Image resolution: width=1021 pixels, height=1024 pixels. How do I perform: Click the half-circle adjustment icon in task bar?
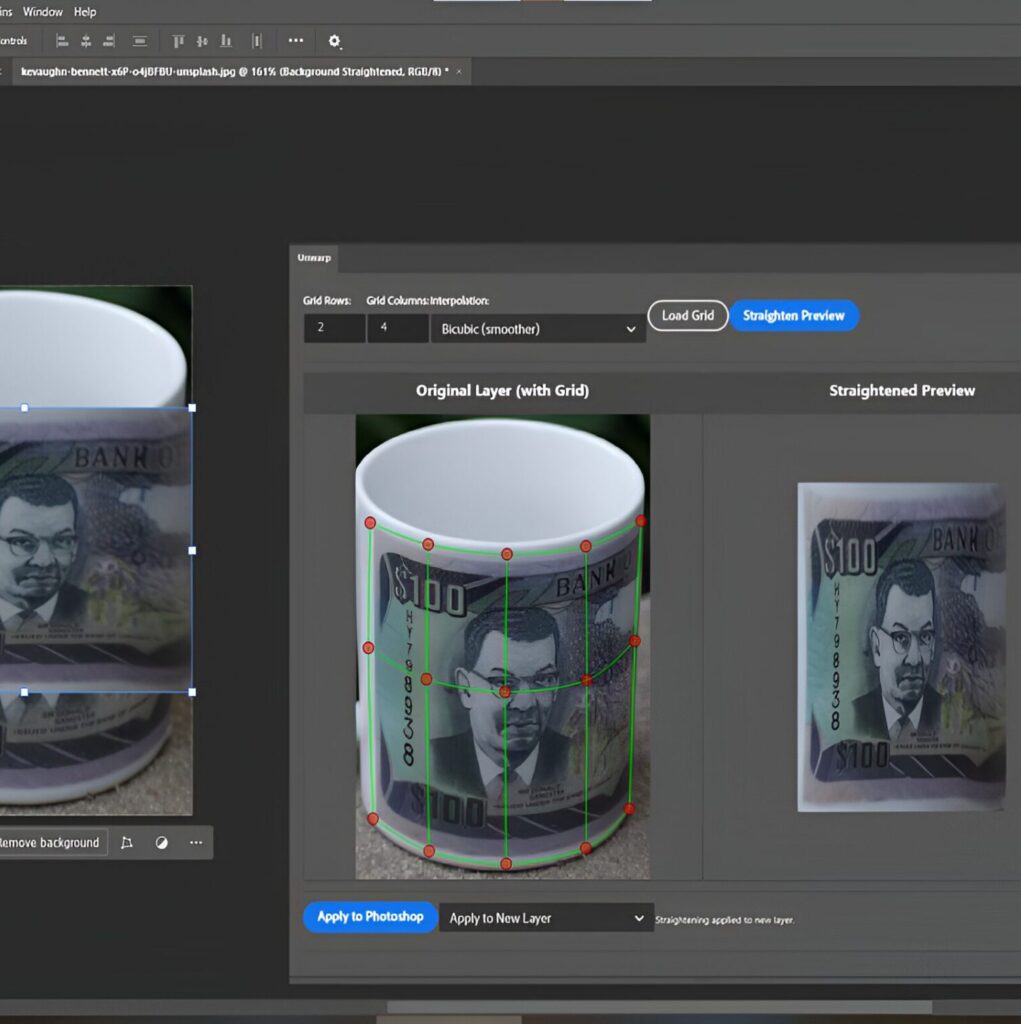click(x=161, y=842)
